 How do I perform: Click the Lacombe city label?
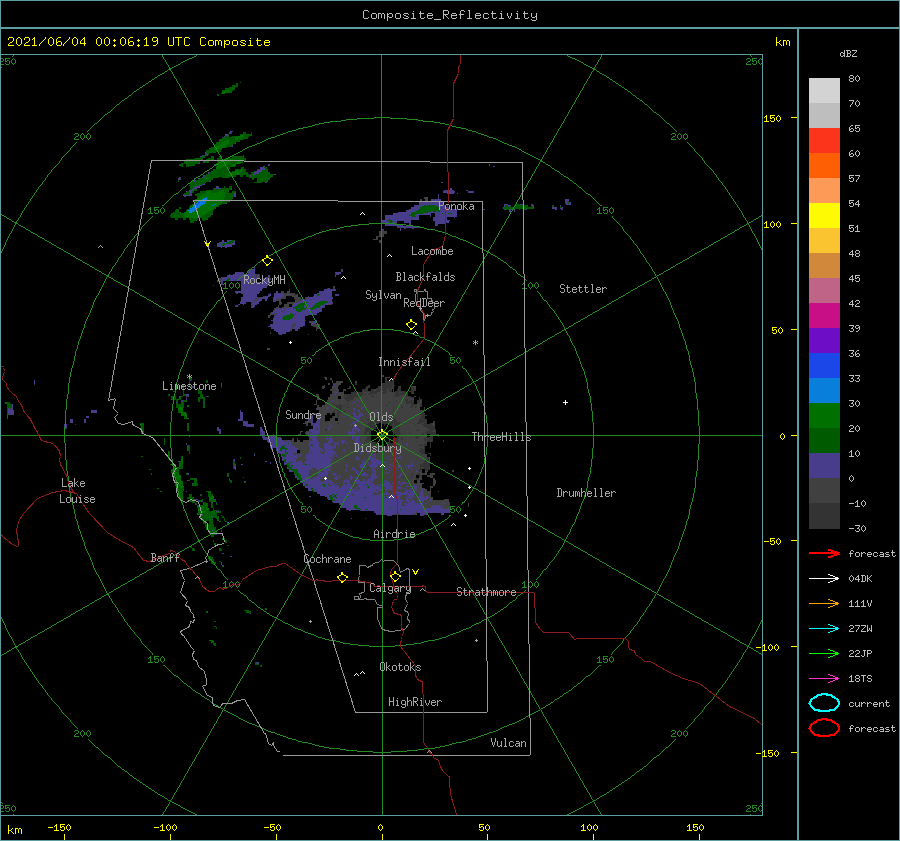[x=432, y=251]
